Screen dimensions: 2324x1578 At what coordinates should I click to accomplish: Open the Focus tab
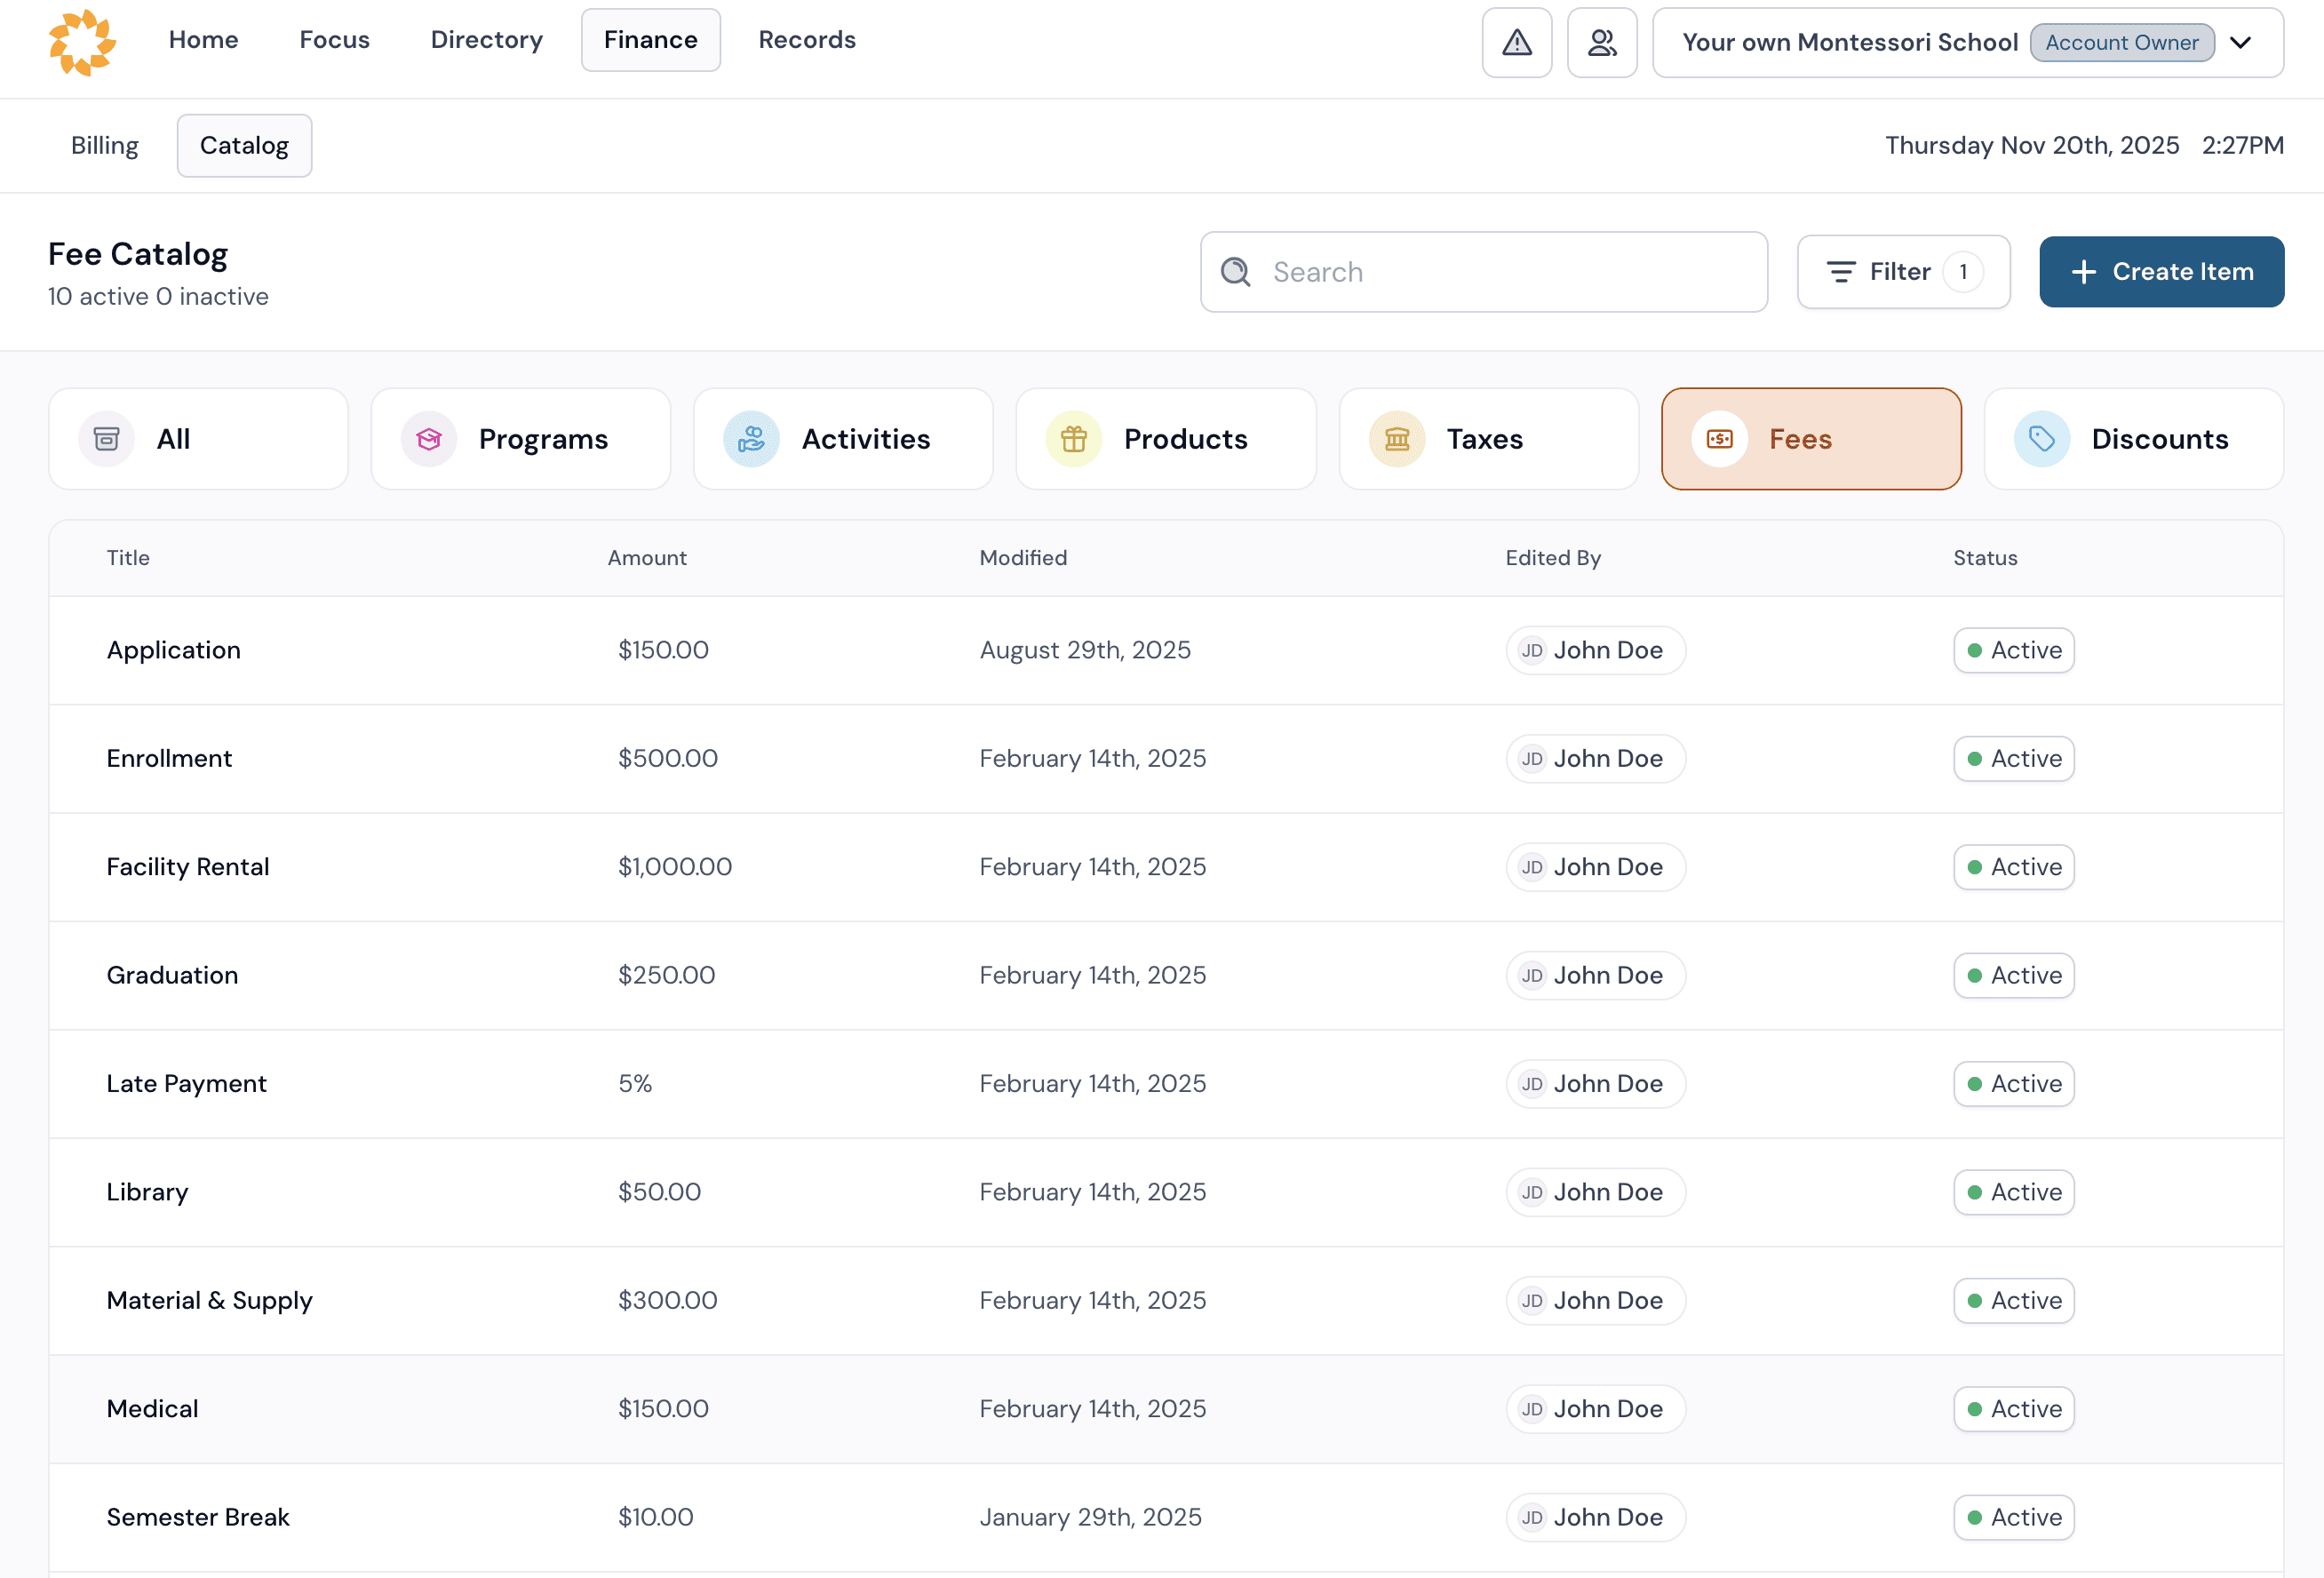tap(334, 40)
